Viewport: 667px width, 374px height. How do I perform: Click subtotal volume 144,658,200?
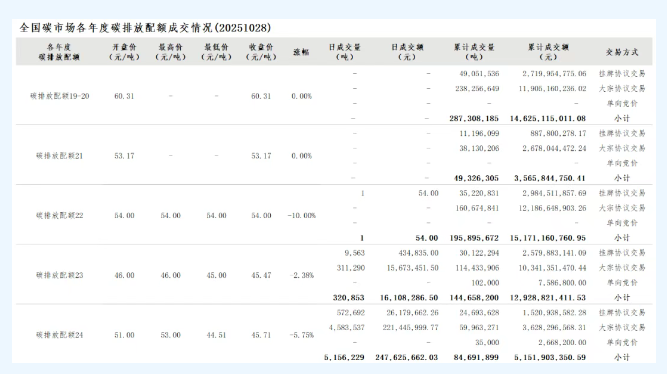click(474, 297)
